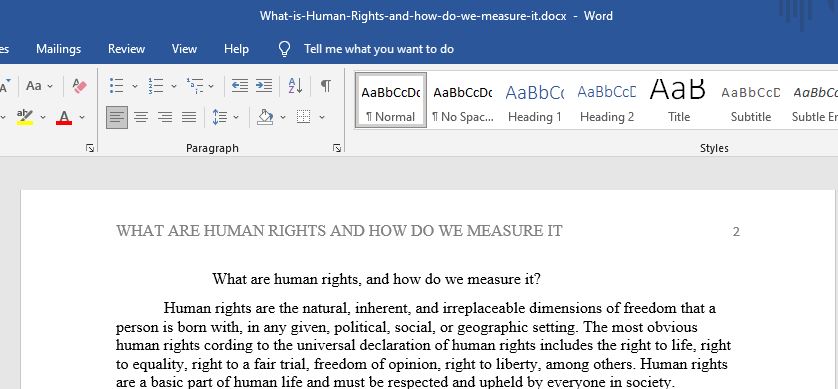The width and height of the screenshot is (838, 389).
Task: Toggle Align Right alignment
Action: pos(165,117)
